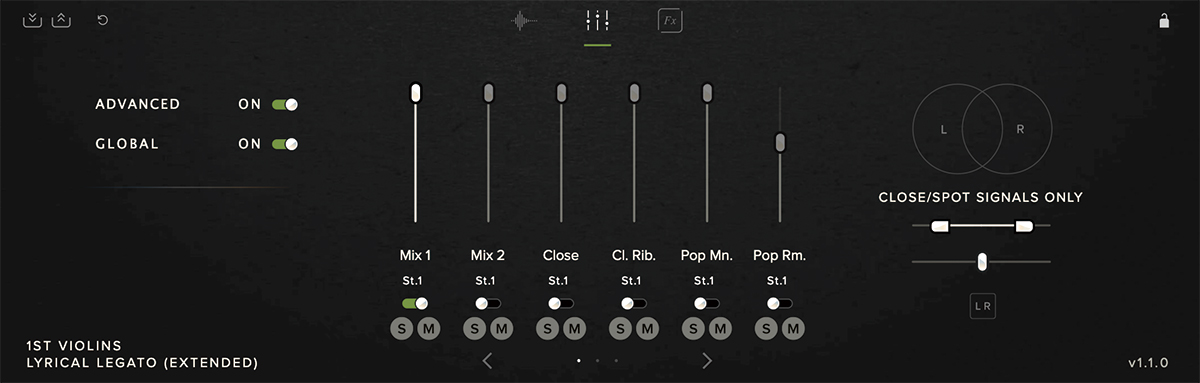Image resolution: width=1200 pixels, height=383 pixels.
Task: Disable the Mix 1 mic toggle
Action: point(415,303)
